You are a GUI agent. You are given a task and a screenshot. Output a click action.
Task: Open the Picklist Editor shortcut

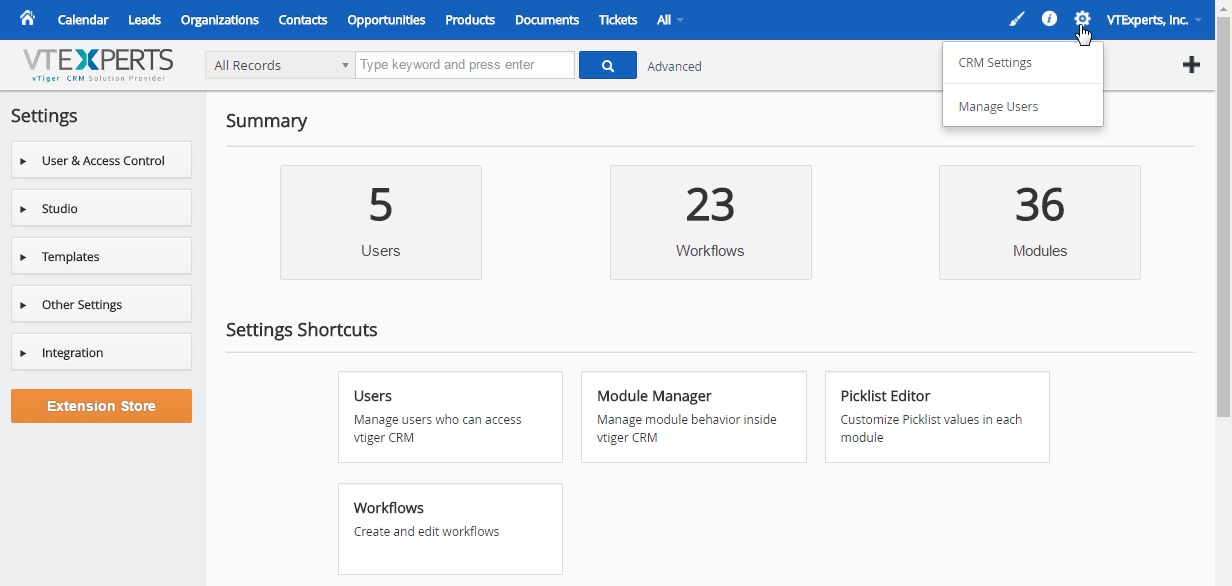937,417
